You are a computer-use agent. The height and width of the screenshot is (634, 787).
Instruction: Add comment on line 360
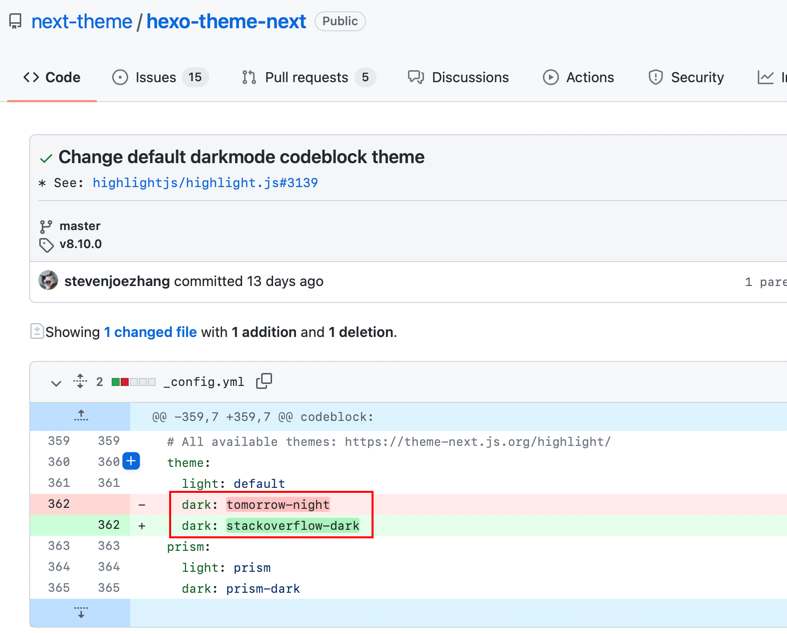point(131,461)
